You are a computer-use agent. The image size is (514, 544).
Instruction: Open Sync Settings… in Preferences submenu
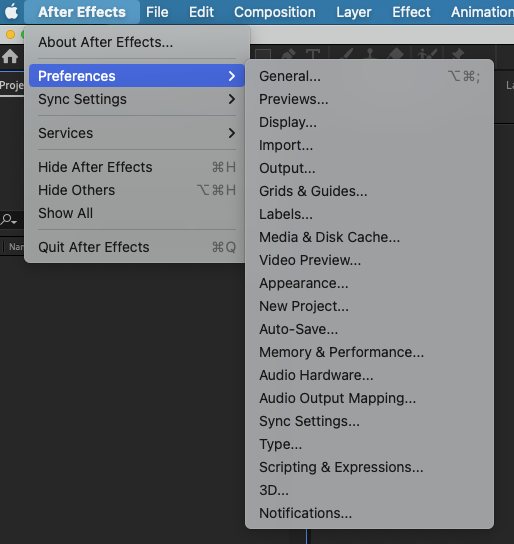(x=369, y=421)
